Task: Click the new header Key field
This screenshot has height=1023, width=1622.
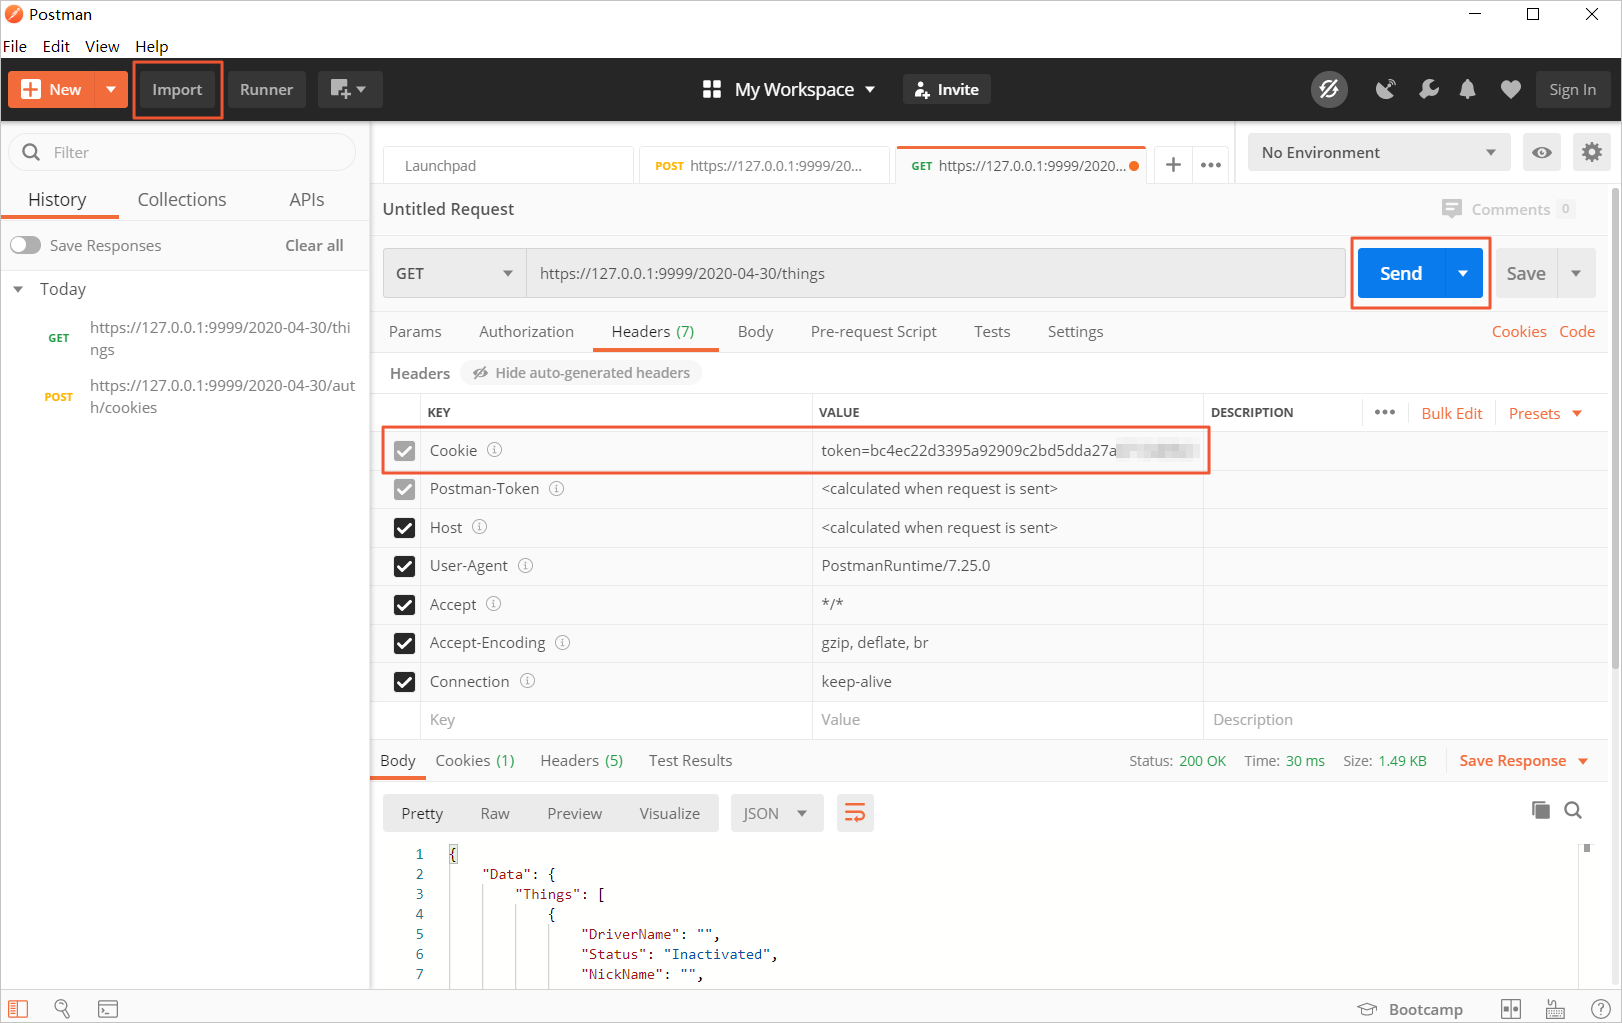Action: (616, 720)
